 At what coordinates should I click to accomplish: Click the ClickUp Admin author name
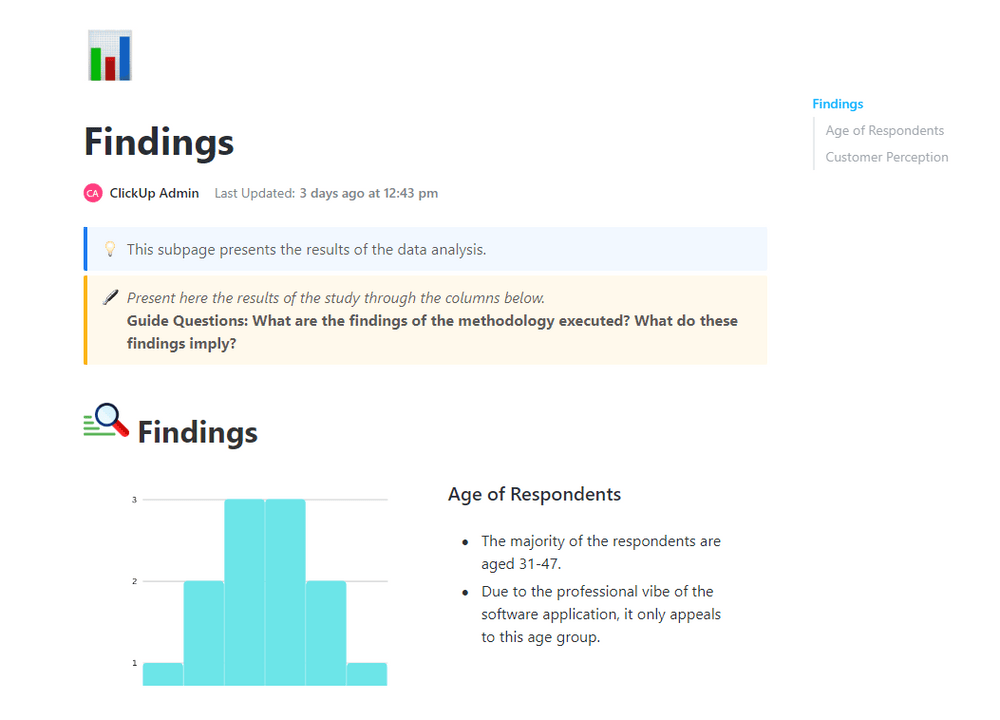(154, 193)
